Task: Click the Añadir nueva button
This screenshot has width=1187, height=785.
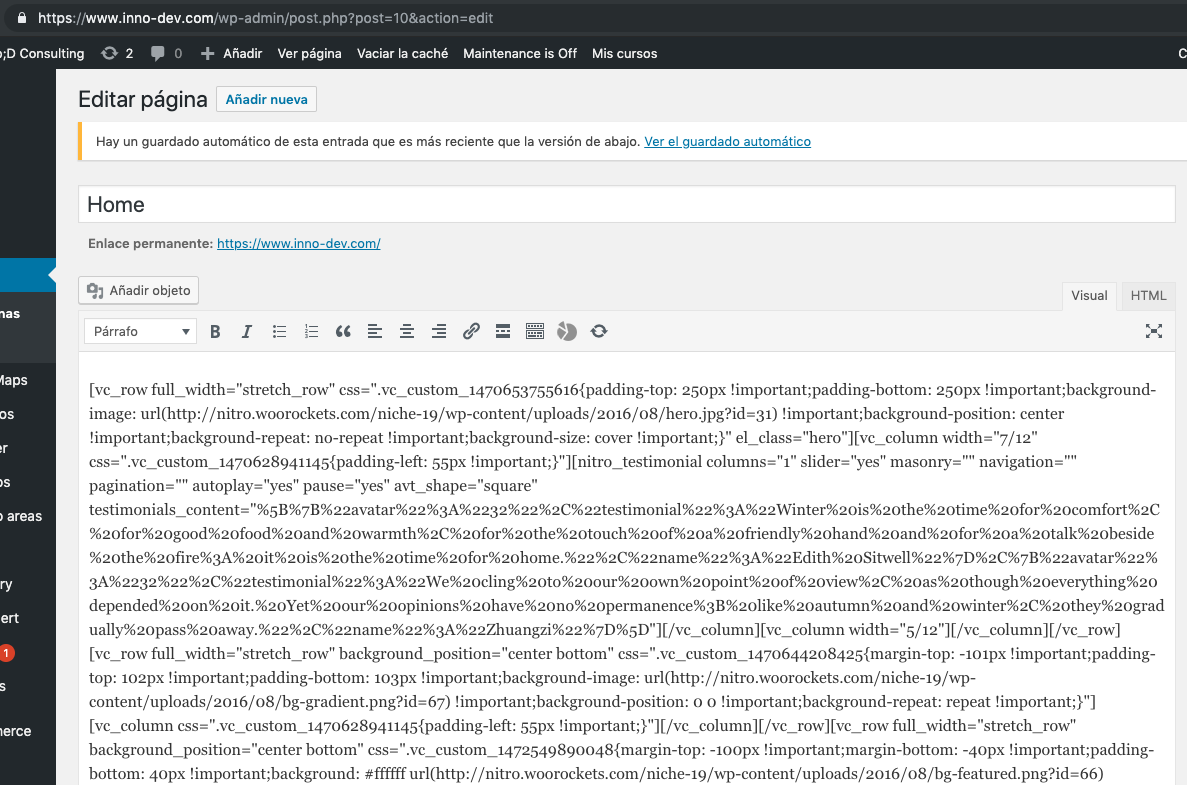Action: click(x=266, y=99)
